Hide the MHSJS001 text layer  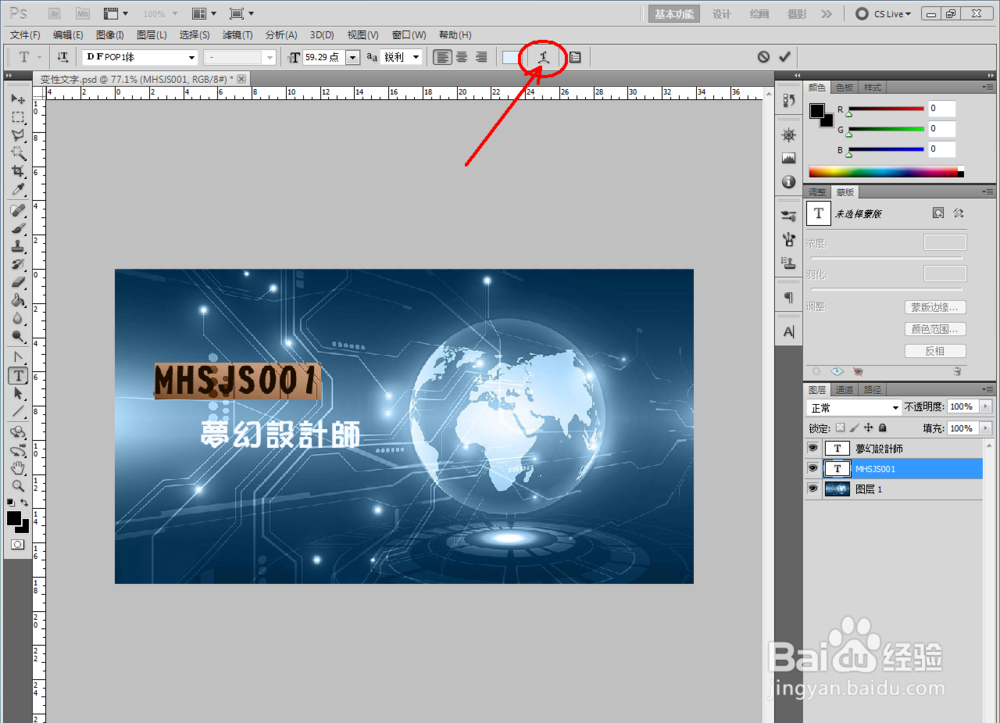coord(812,469)
